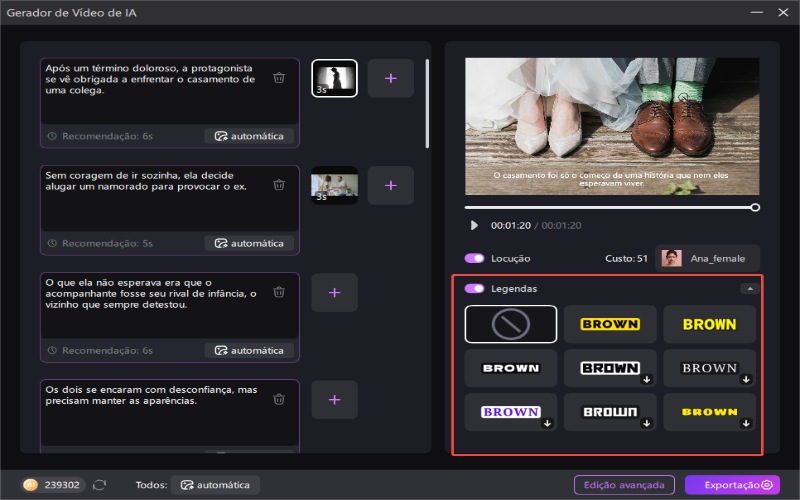Image resolution: width=800 pixels, height=500 pixels.
Task: Open the Ana_female voice selector
Action: coord(708,258)
